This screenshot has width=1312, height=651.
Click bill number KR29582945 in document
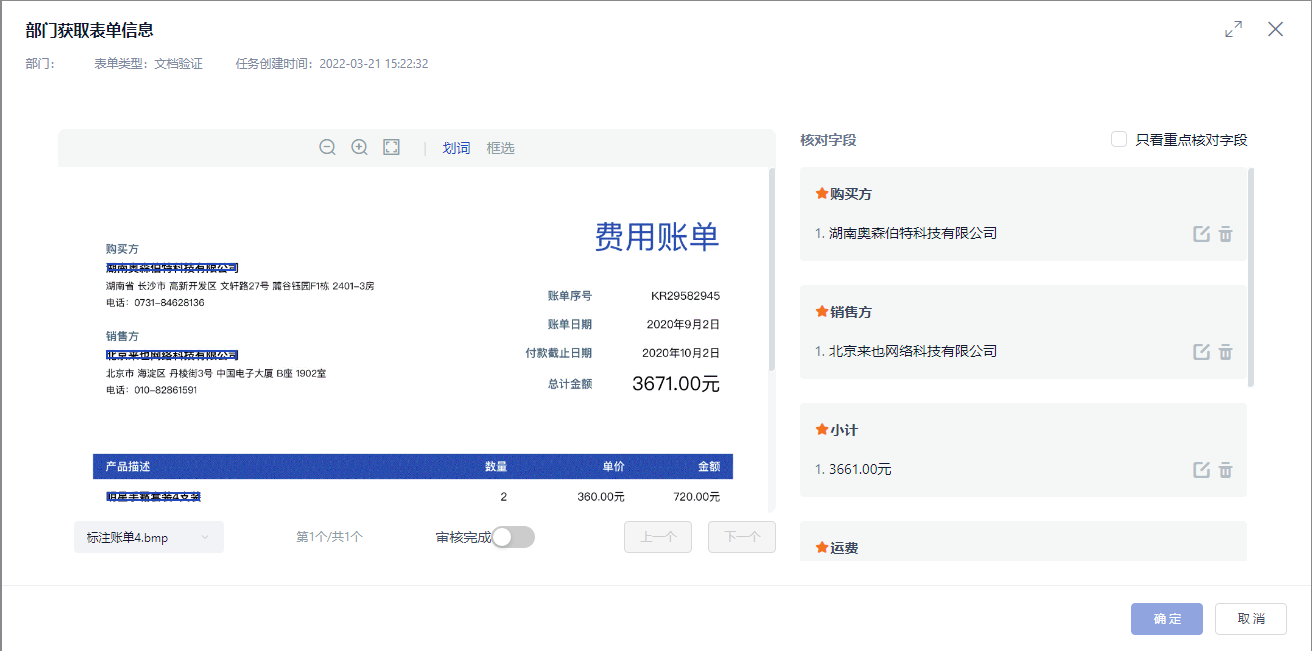click(685, 296)
